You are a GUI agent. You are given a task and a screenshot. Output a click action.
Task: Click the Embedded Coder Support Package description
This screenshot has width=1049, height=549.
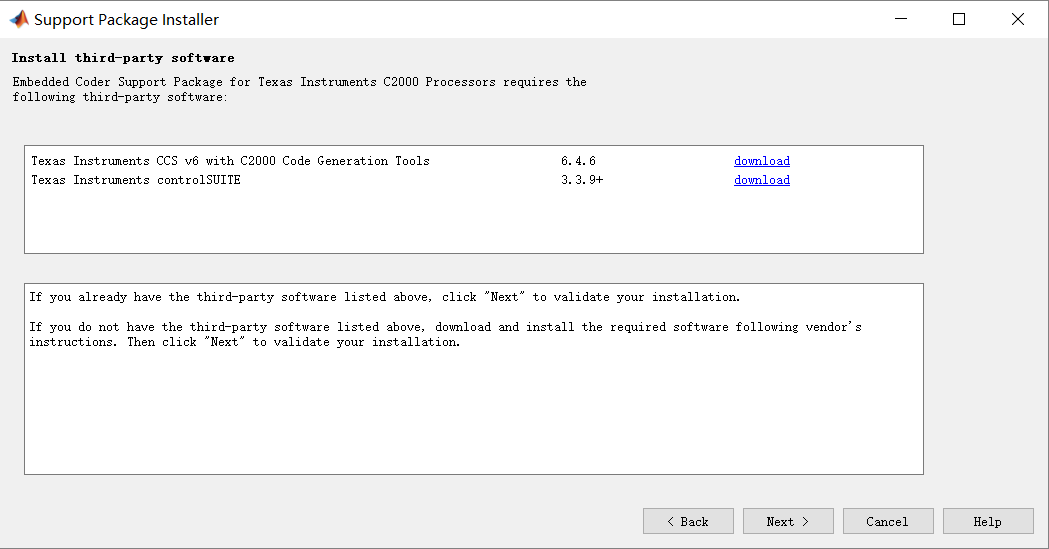point(299,89)
